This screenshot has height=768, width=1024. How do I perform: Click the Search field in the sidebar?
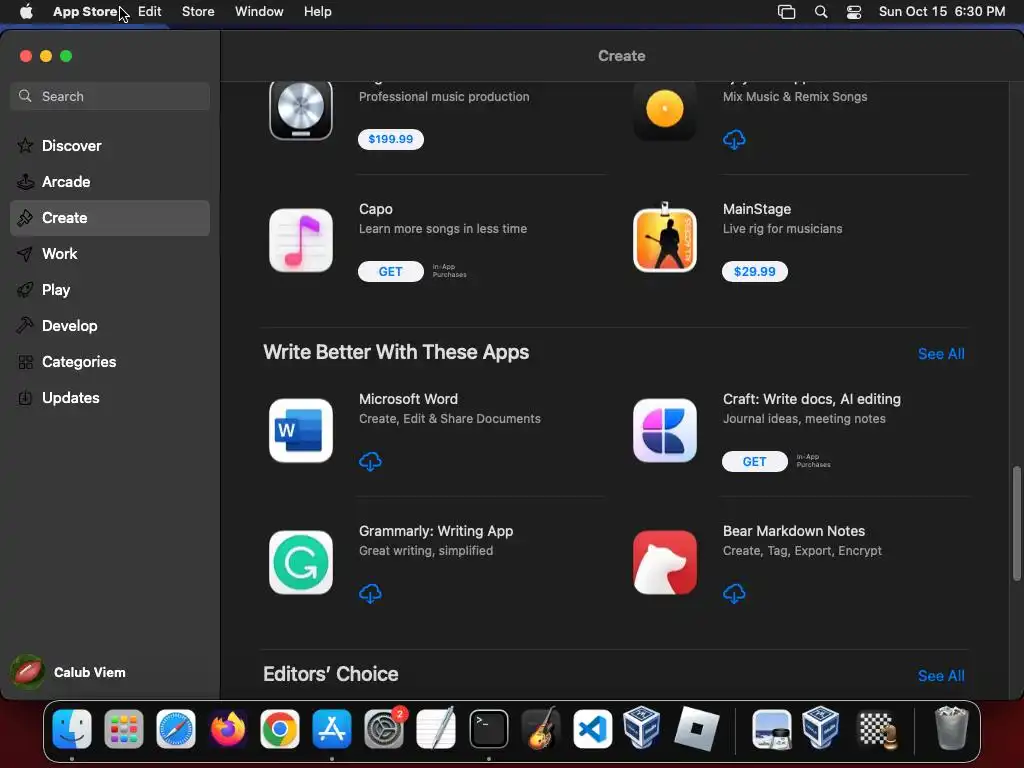[110, 96]
